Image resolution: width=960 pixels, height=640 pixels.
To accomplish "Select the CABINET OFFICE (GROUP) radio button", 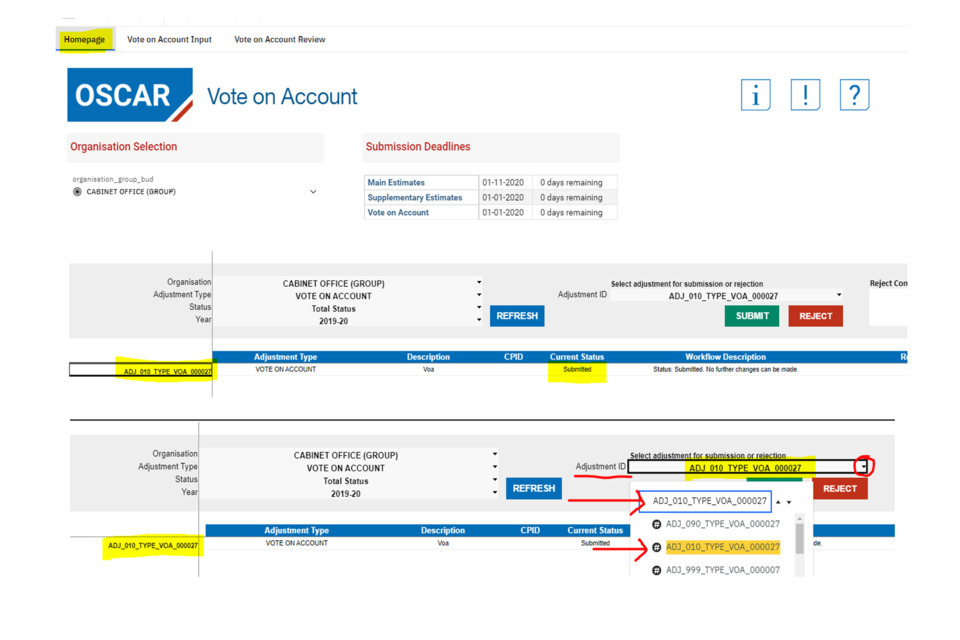I will point(77,192).
